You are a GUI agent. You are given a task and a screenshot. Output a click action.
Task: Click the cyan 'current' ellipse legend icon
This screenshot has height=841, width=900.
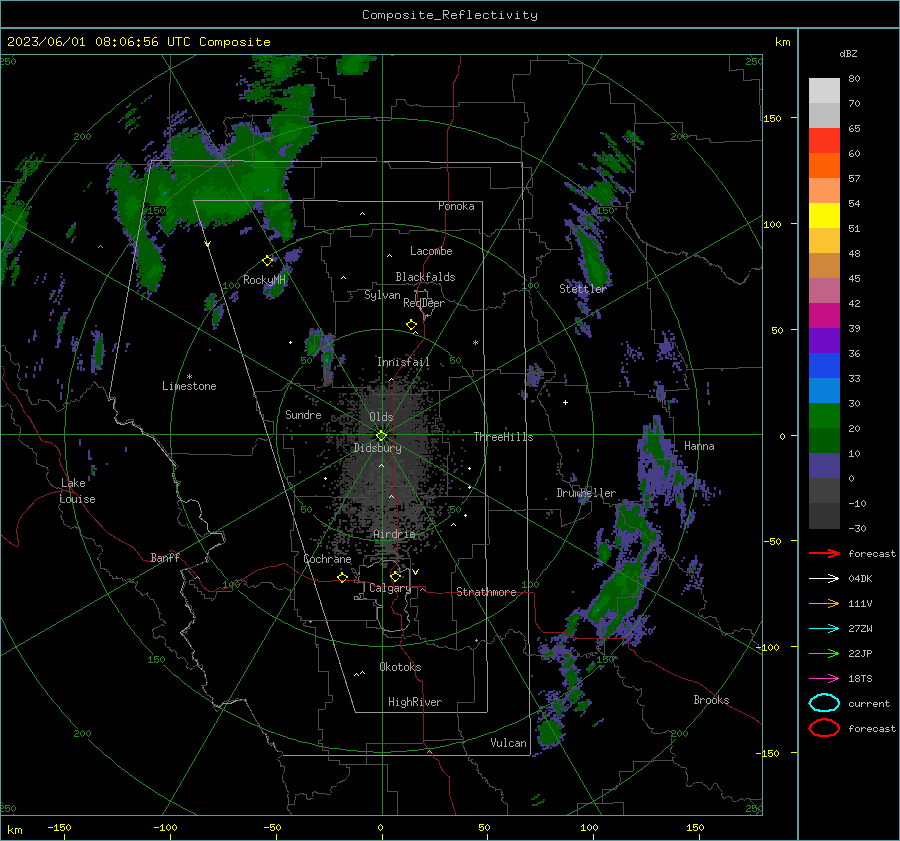(824, 703)
